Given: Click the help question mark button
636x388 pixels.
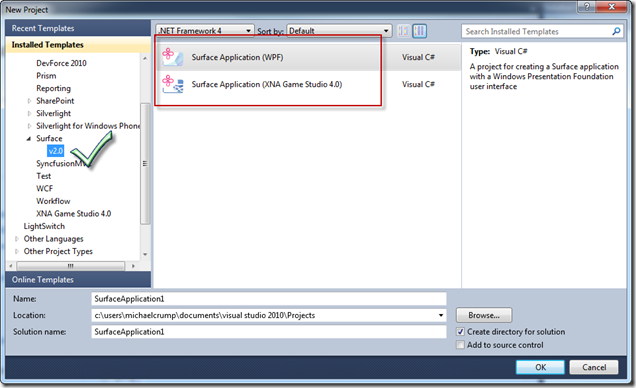Looking at the screenshot, I should [587, 6].
